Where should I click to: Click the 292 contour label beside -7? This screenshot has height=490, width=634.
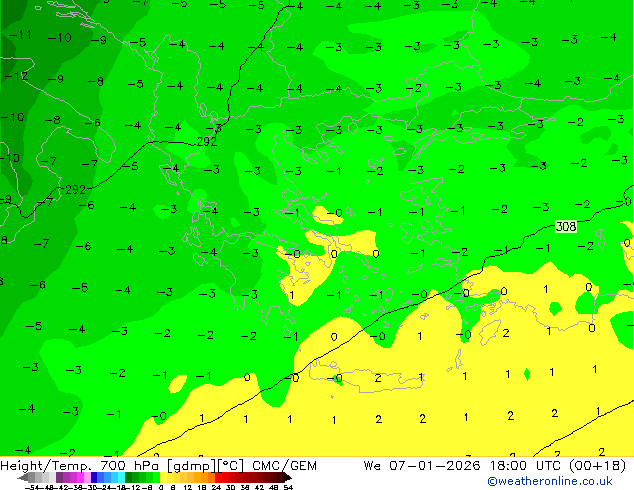(75, 190)
